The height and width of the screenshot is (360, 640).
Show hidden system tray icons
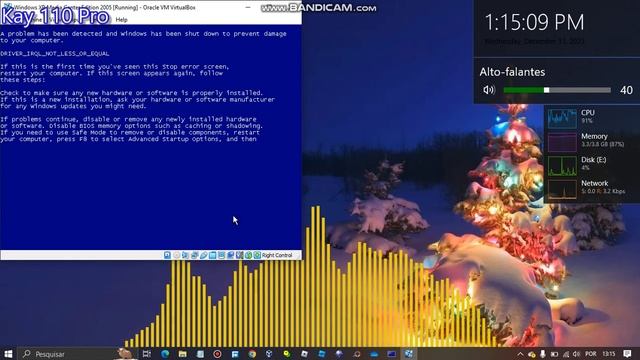tap(520, 354)
